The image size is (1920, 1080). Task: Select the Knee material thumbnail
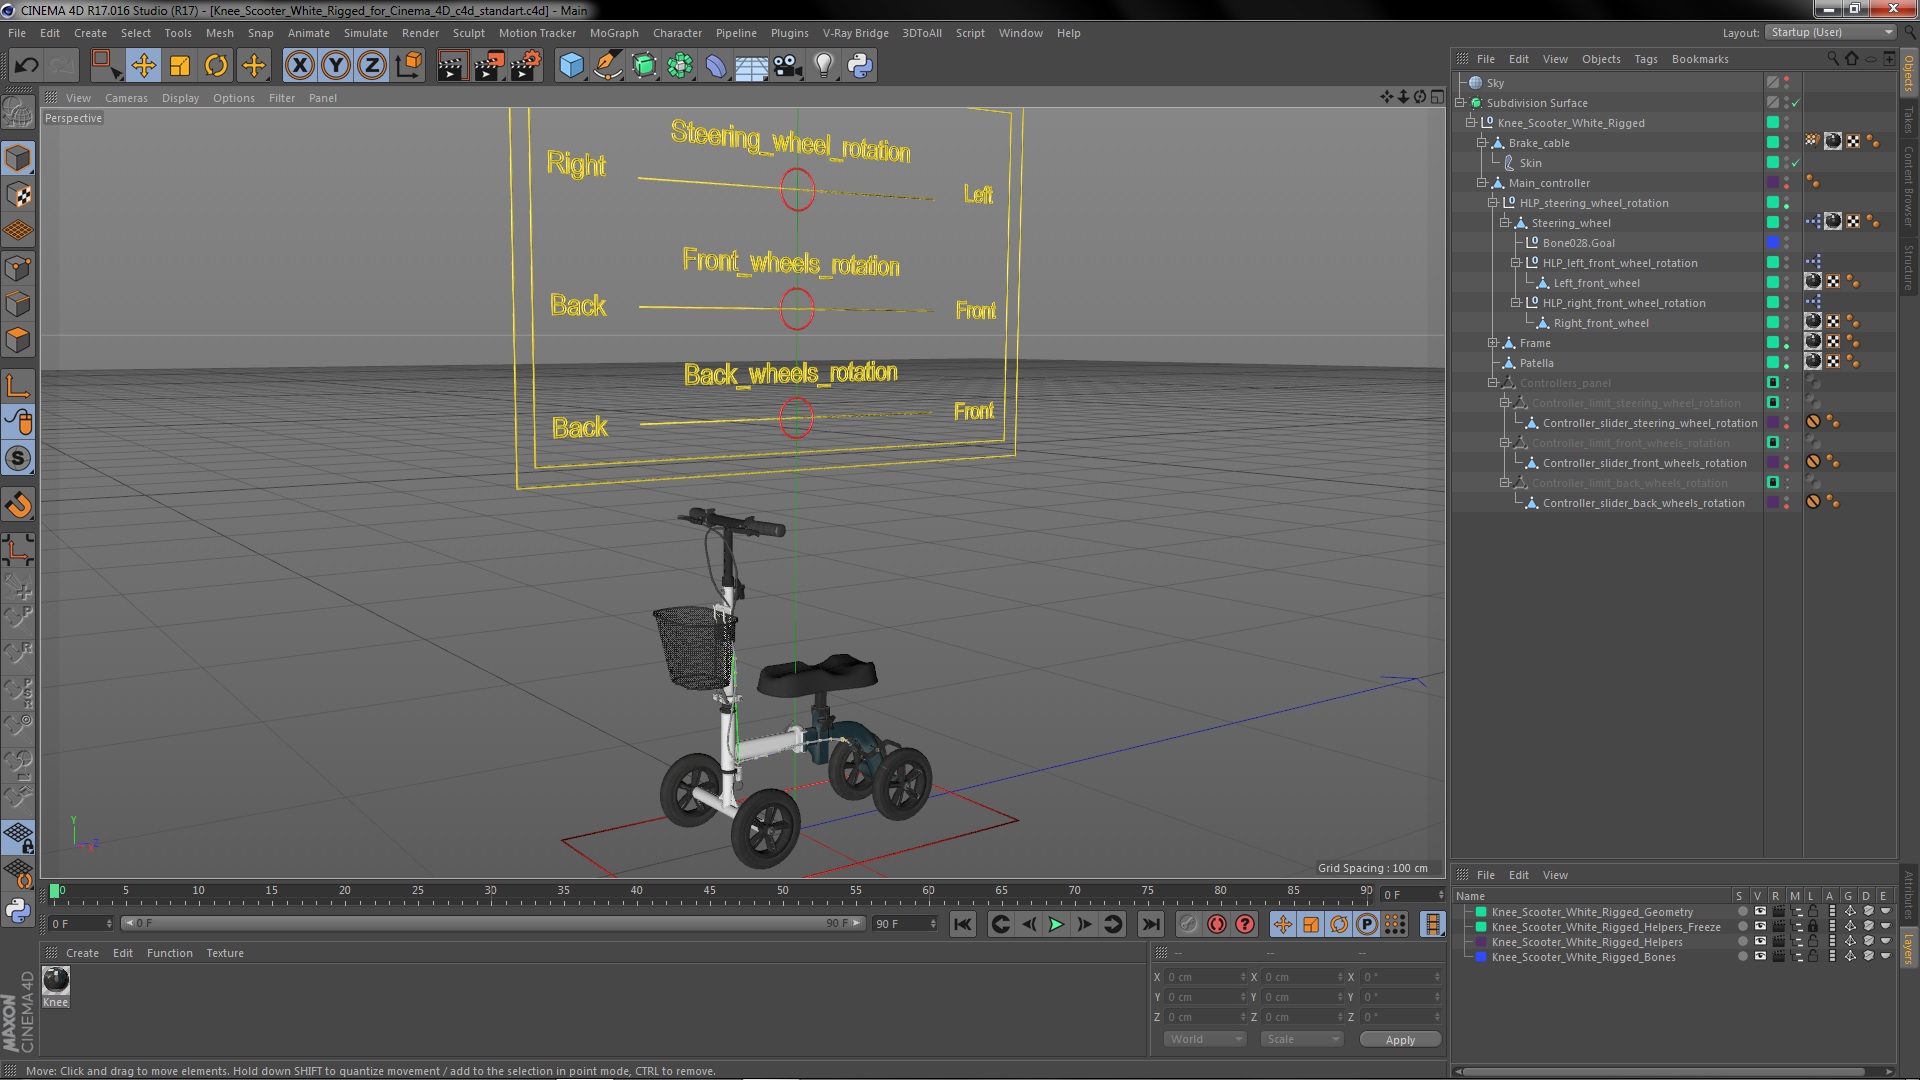coord(56,980)
